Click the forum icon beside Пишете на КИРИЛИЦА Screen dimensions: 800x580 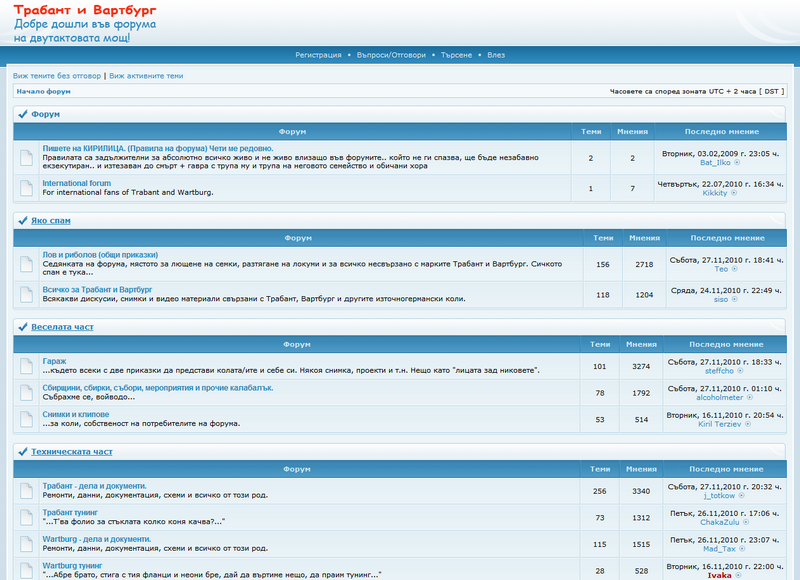[26, 158]
